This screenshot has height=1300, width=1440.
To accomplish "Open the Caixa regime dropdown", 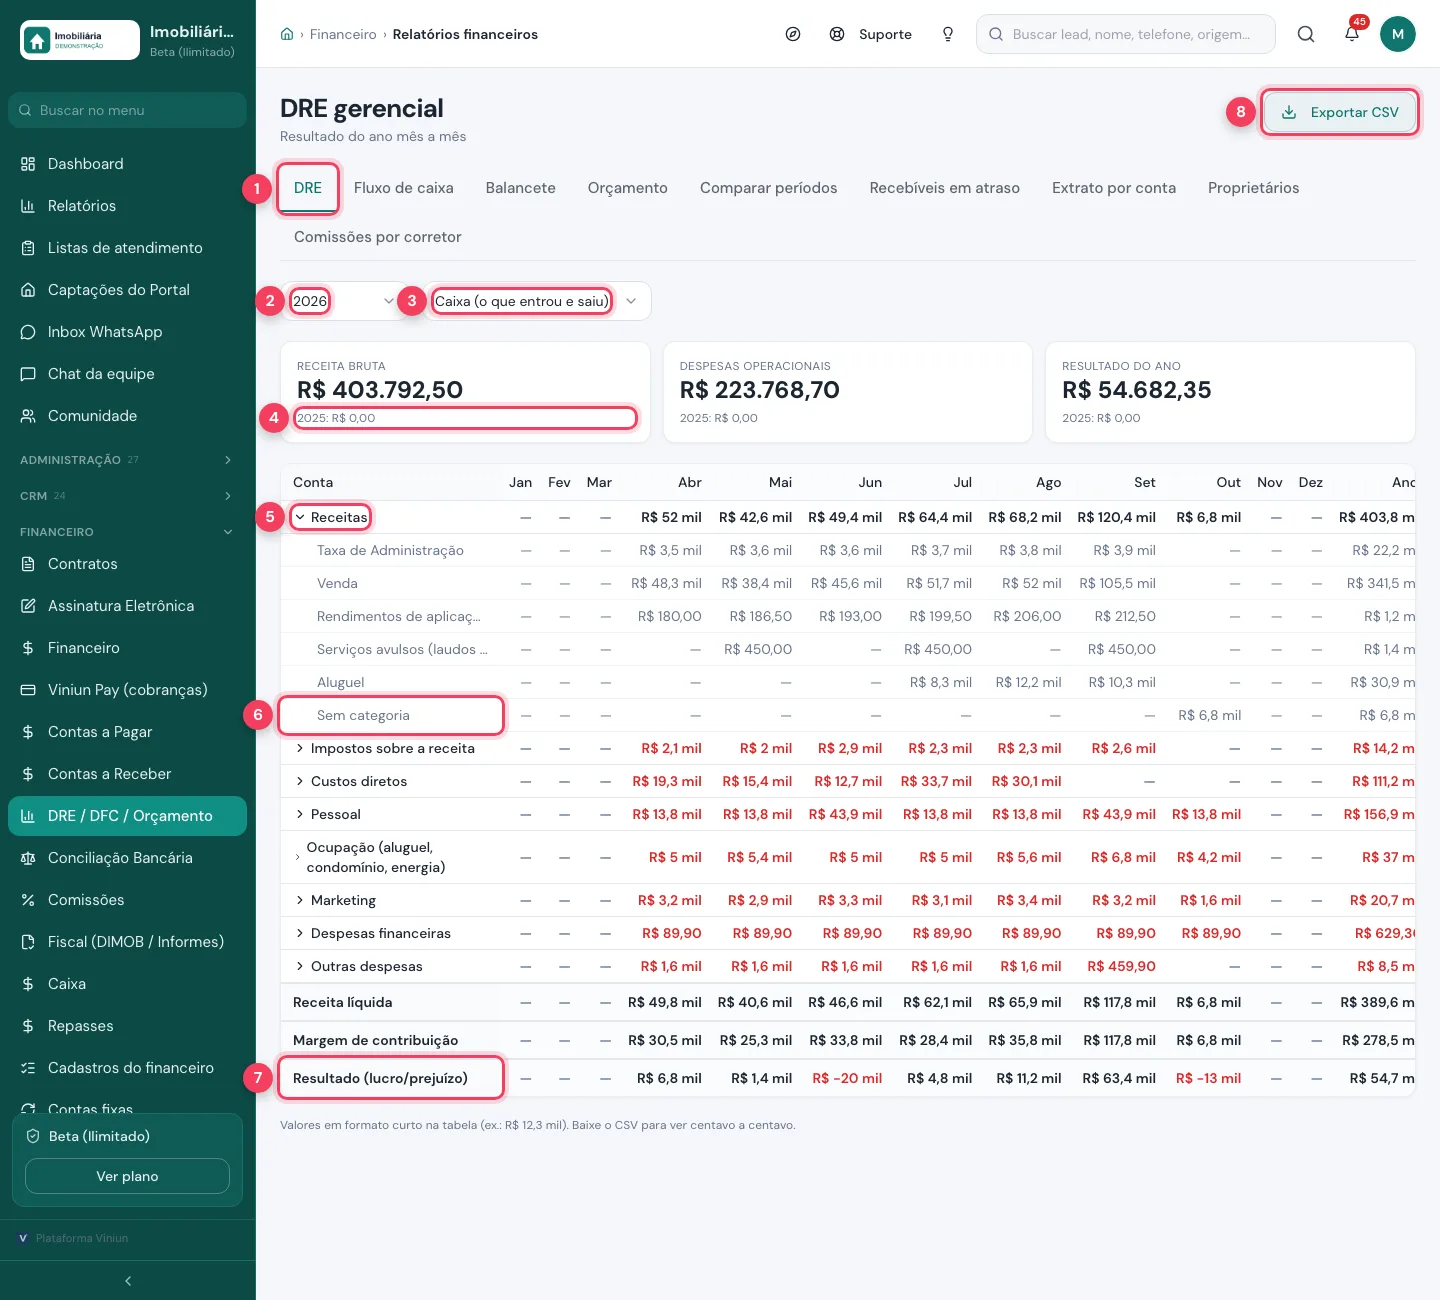I will [x=535, y=301].
